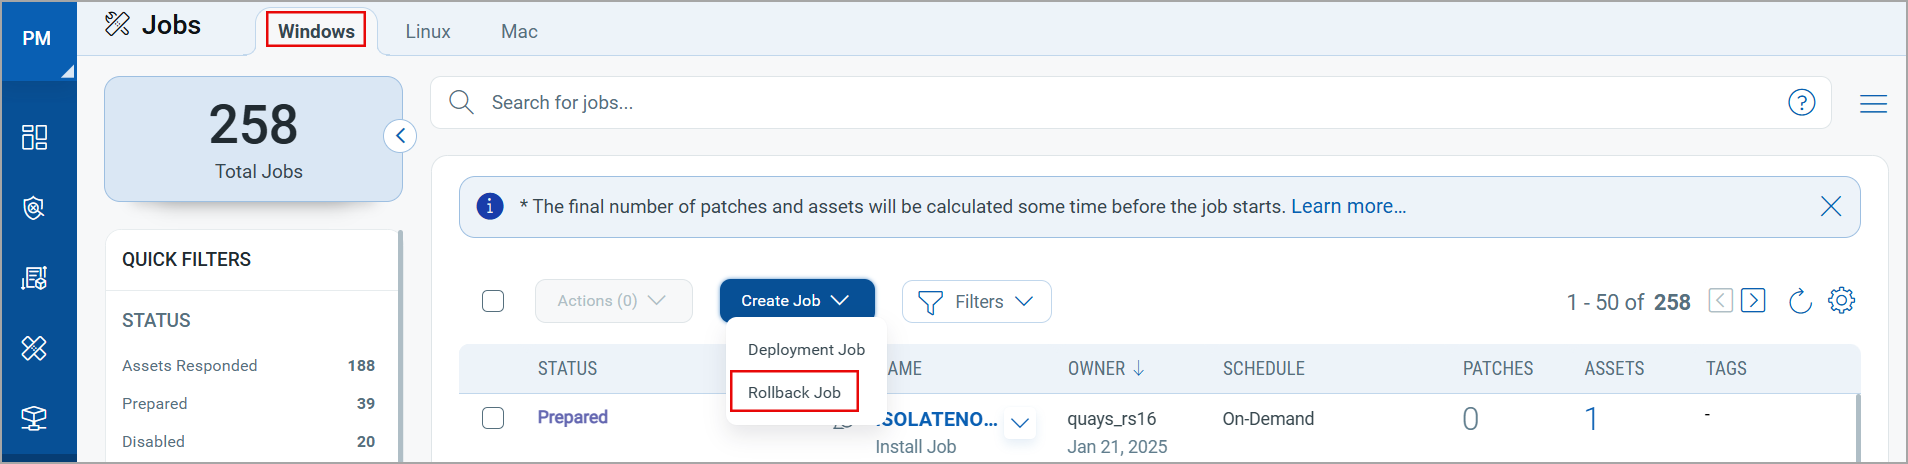Choose Rollback Job from menu

pyautogui.click(x=794, y=392)
